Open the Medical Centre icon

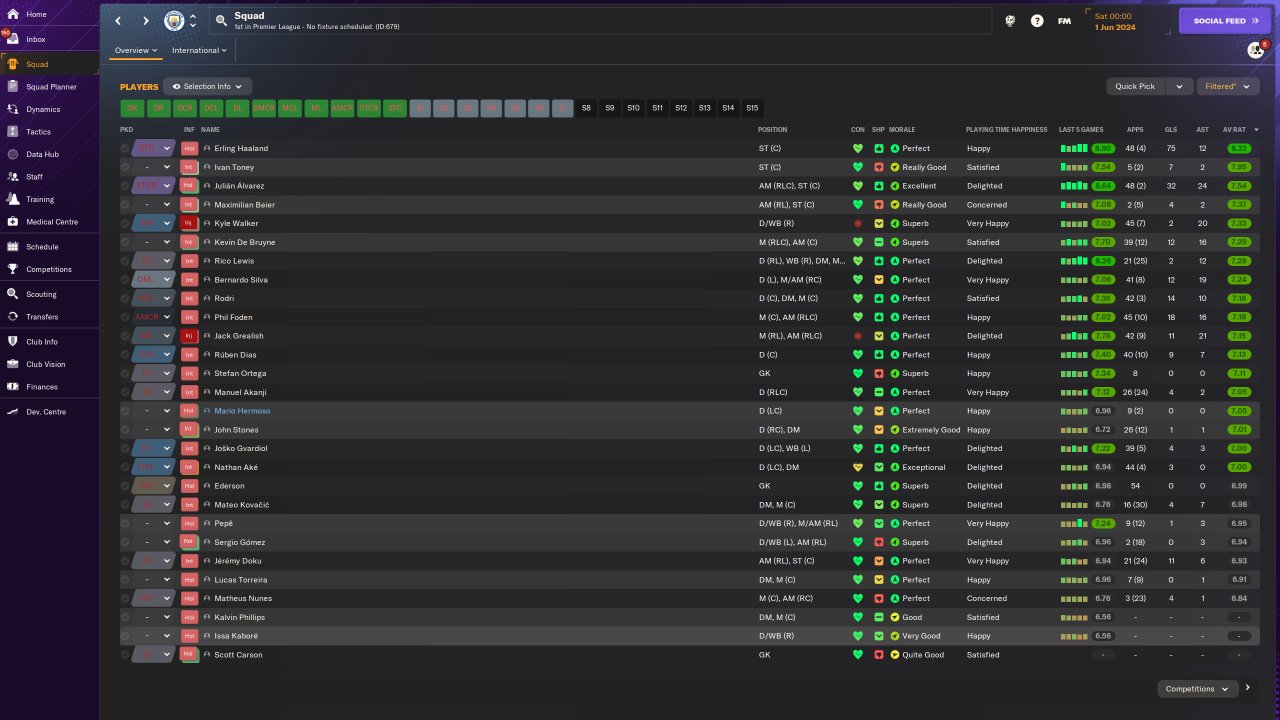point(12,222)
